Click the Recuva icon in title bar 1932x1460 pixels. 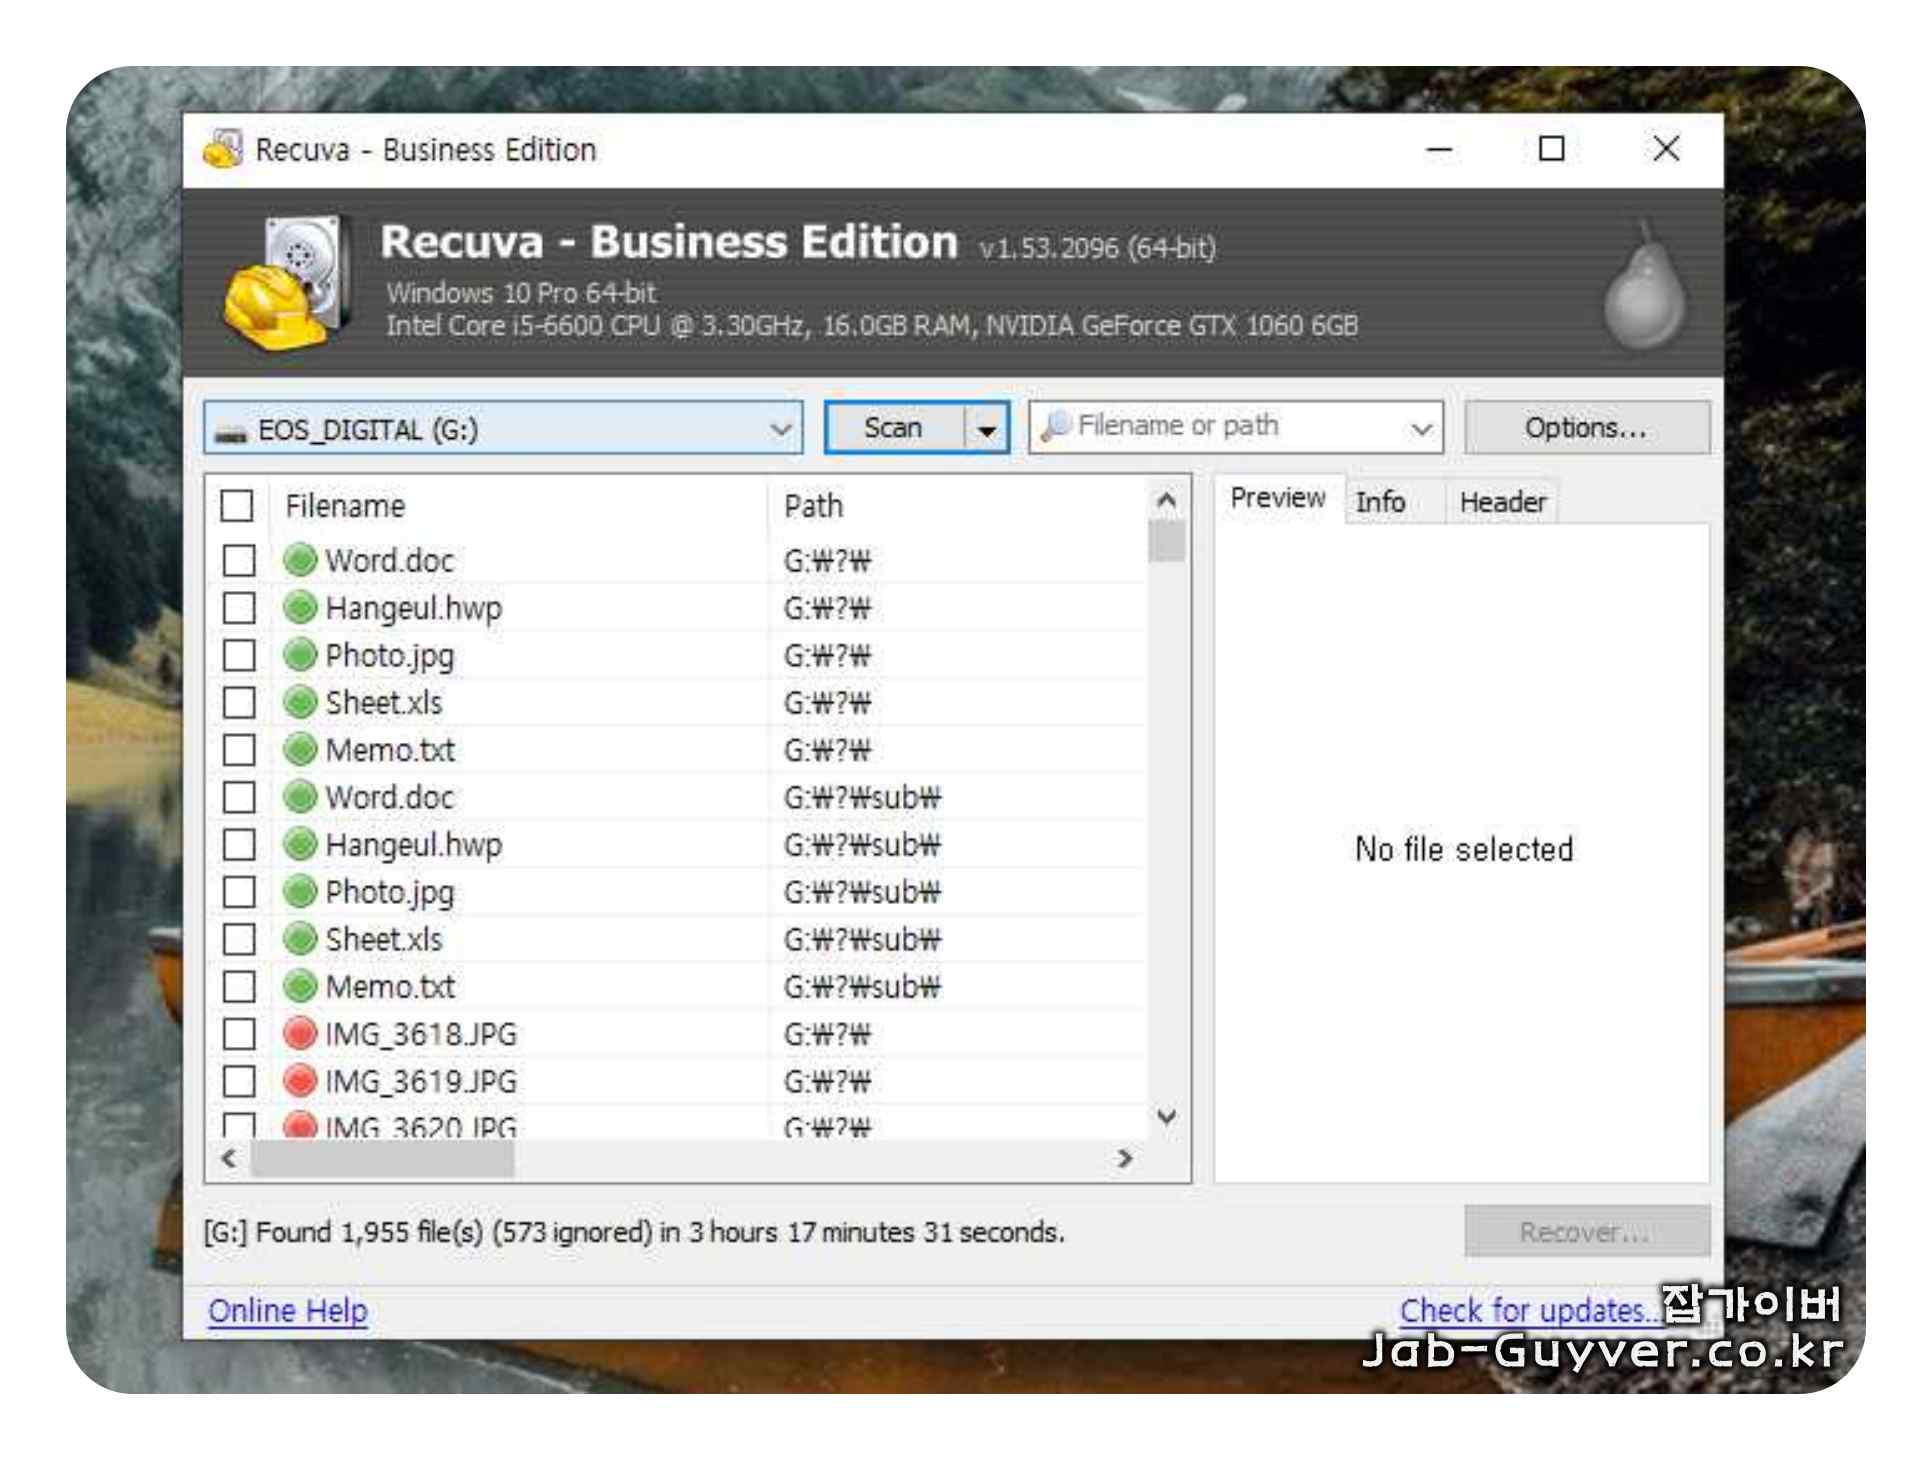[x=223, y=150]
